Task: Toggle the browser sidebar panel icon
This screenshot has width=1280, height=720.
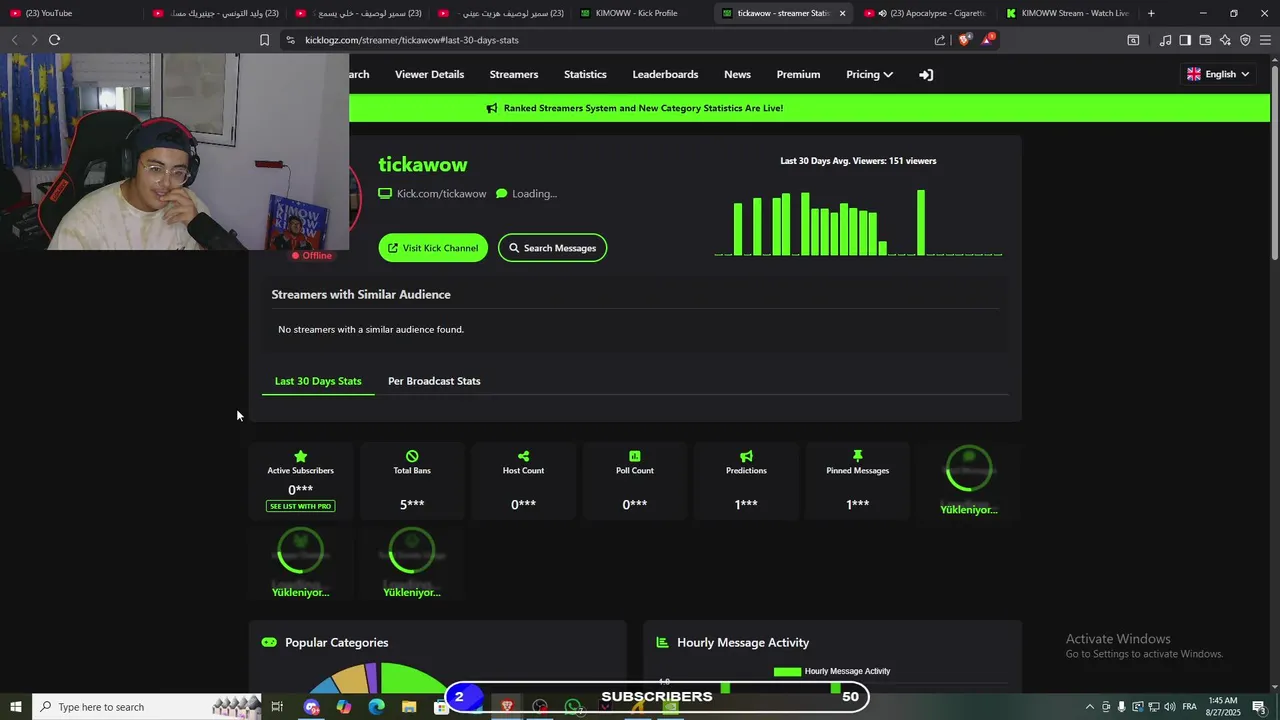Action: coord(1185,40)
